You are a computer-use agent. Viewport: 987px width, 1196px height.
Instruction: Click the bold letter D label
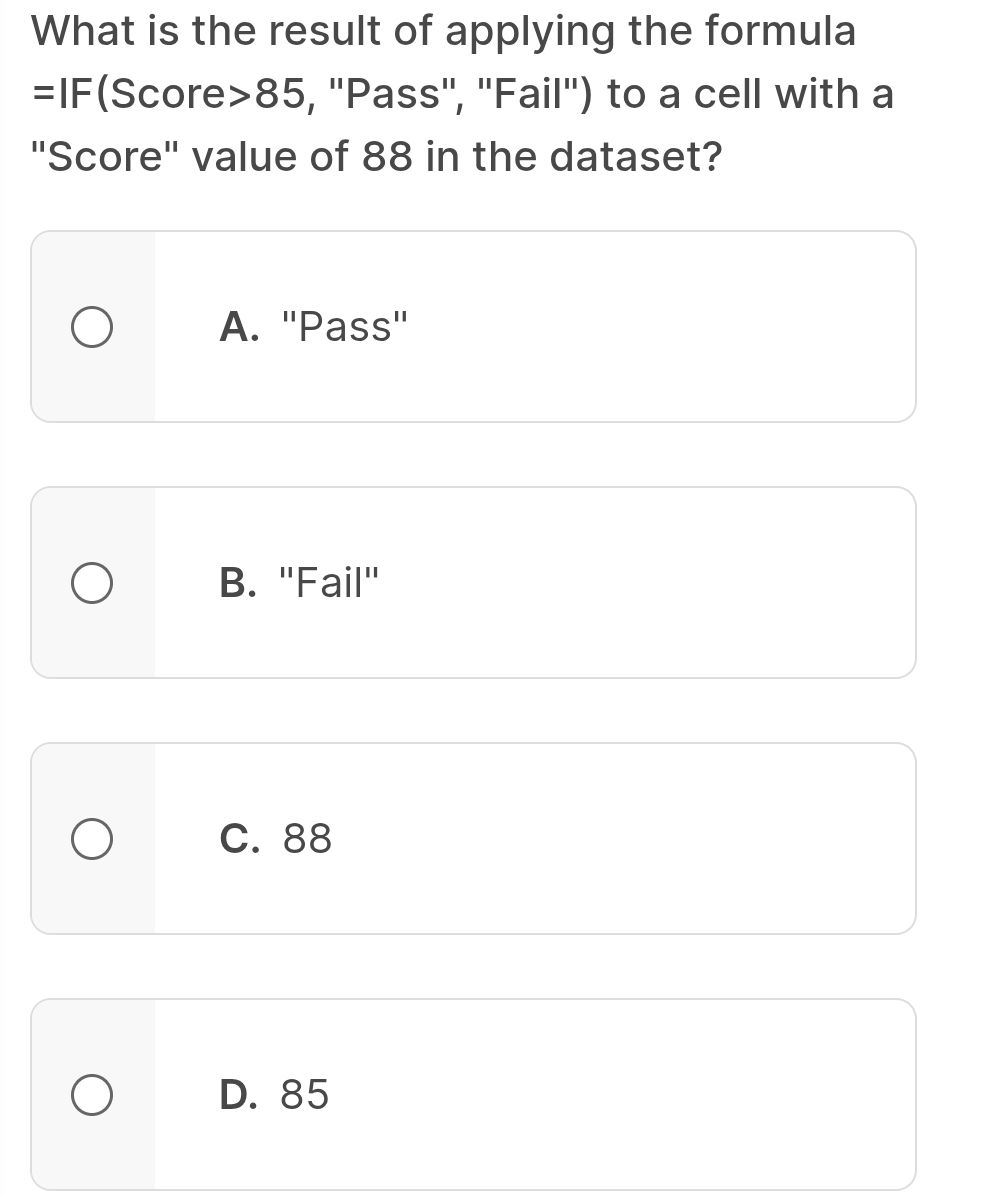tap(236, 1095)
